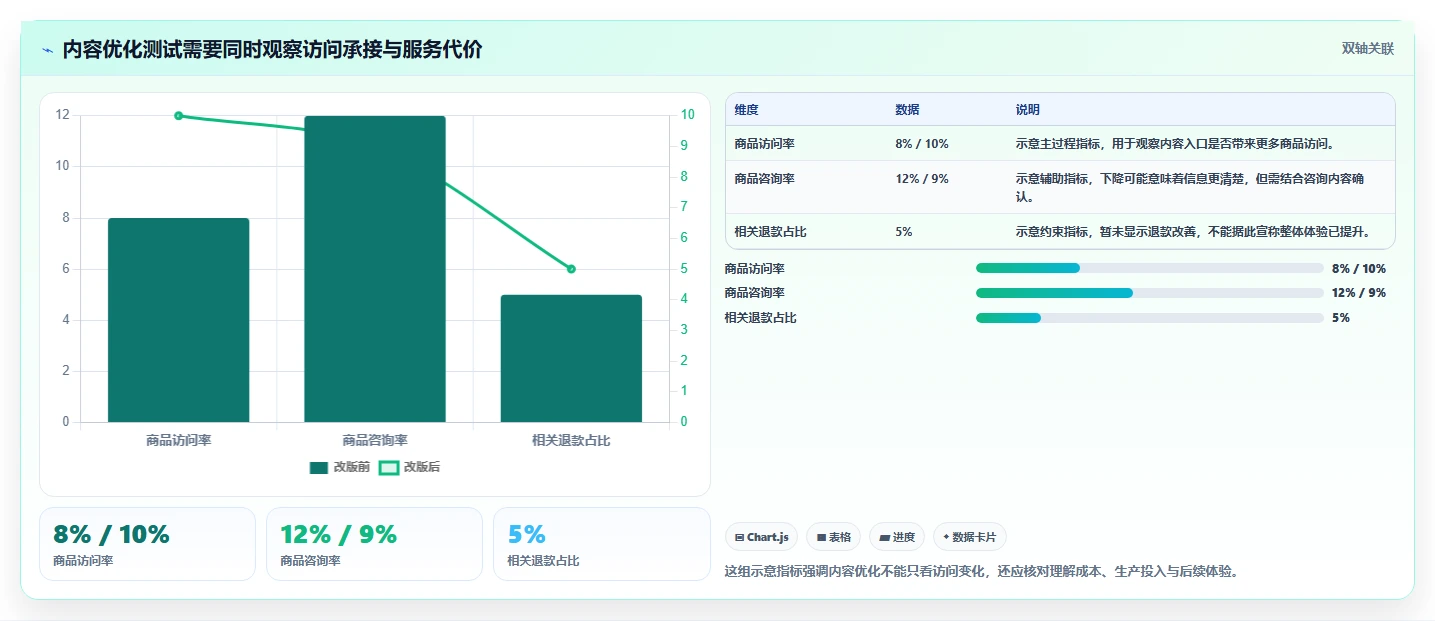Click the 商品访问率 bar in the chart
The width and height of the screenshot is (1435, 621).
coord(178,320)
